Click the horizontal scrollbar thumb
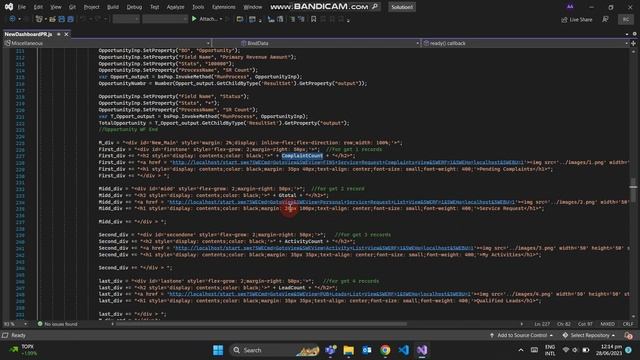 pos(261,324)
